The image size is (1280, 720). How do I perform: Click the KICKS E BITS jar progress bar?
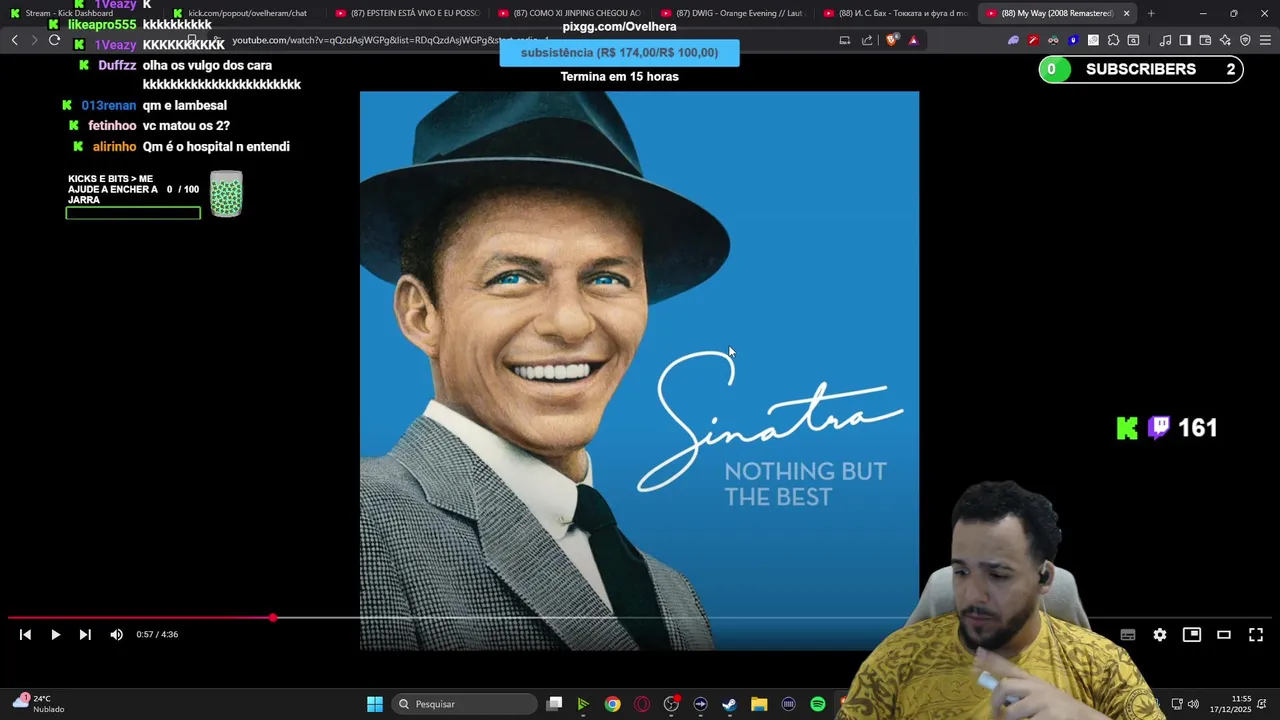tap(133, 213)
